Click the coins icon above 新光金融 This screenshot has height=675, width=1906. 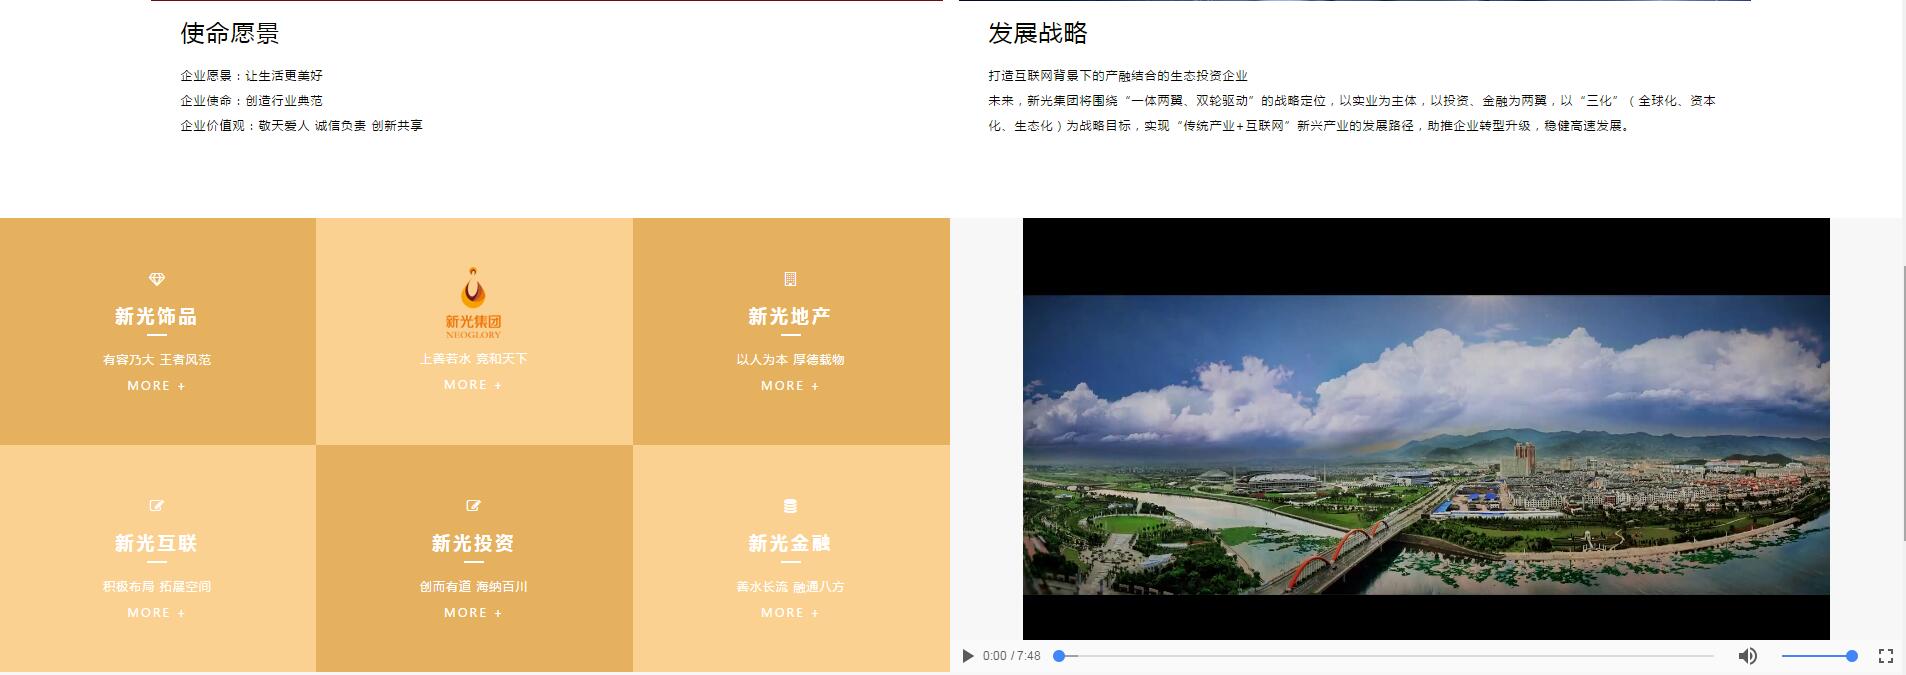[790, 506]
